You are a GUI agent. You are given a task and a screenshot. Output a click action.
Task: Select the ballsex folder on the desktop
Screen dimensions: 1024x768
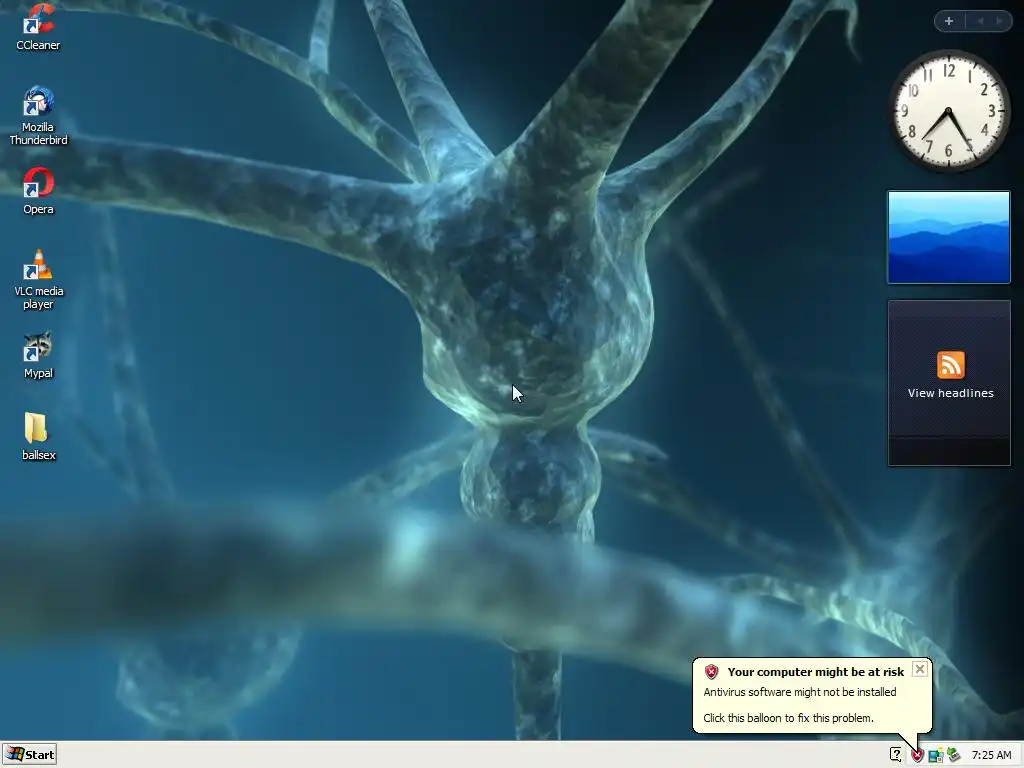point(38,436)
